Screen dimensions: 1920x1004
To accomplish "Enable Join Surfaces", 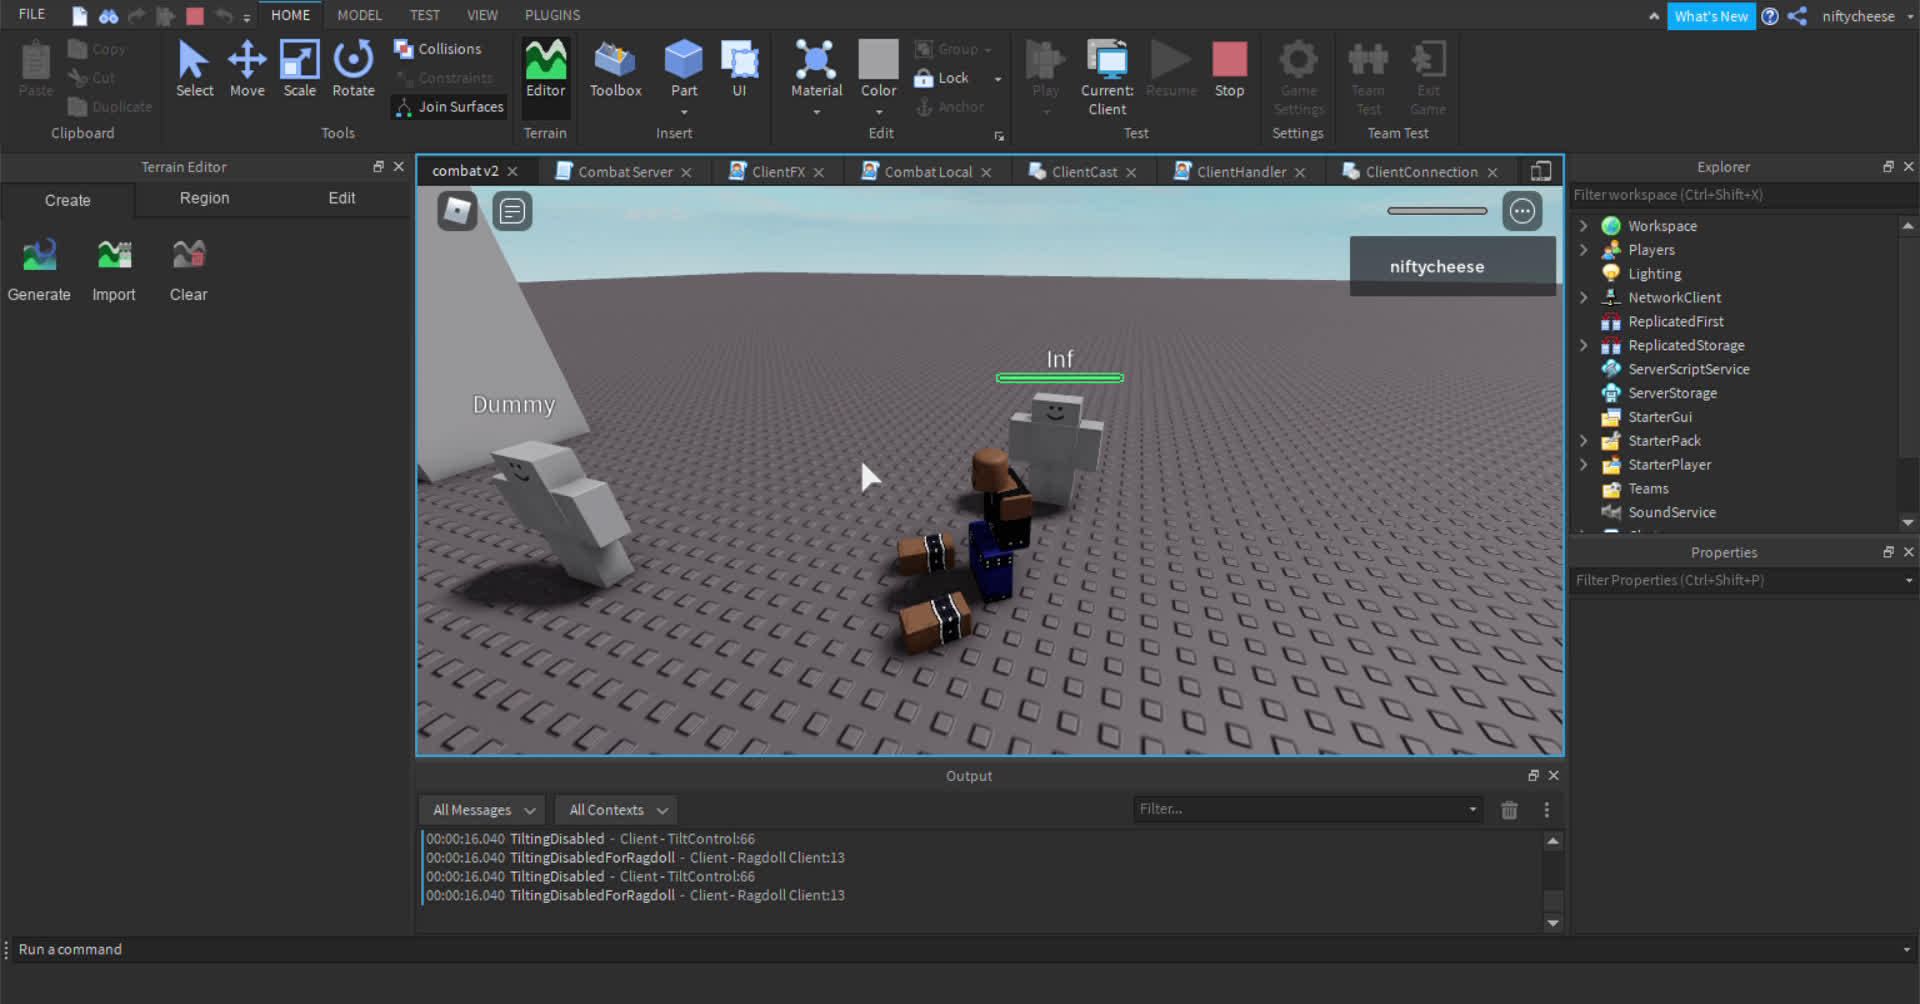I will click(x=448, y=107).
